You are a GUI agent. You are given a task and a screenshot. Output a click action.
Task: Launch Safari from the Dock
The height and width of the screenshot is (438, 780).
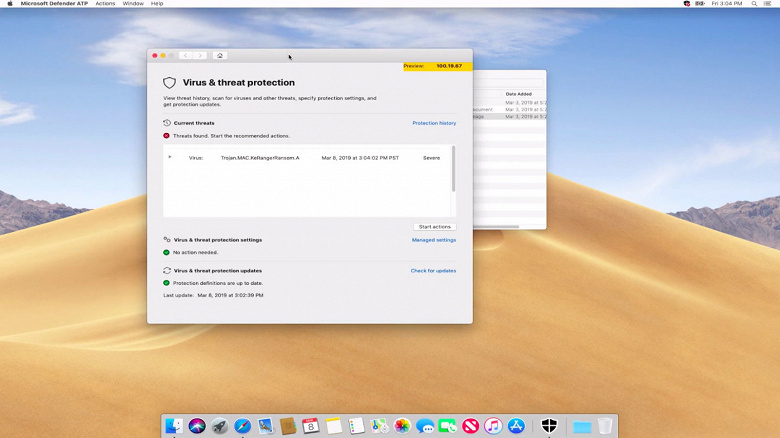pos(243,426)
